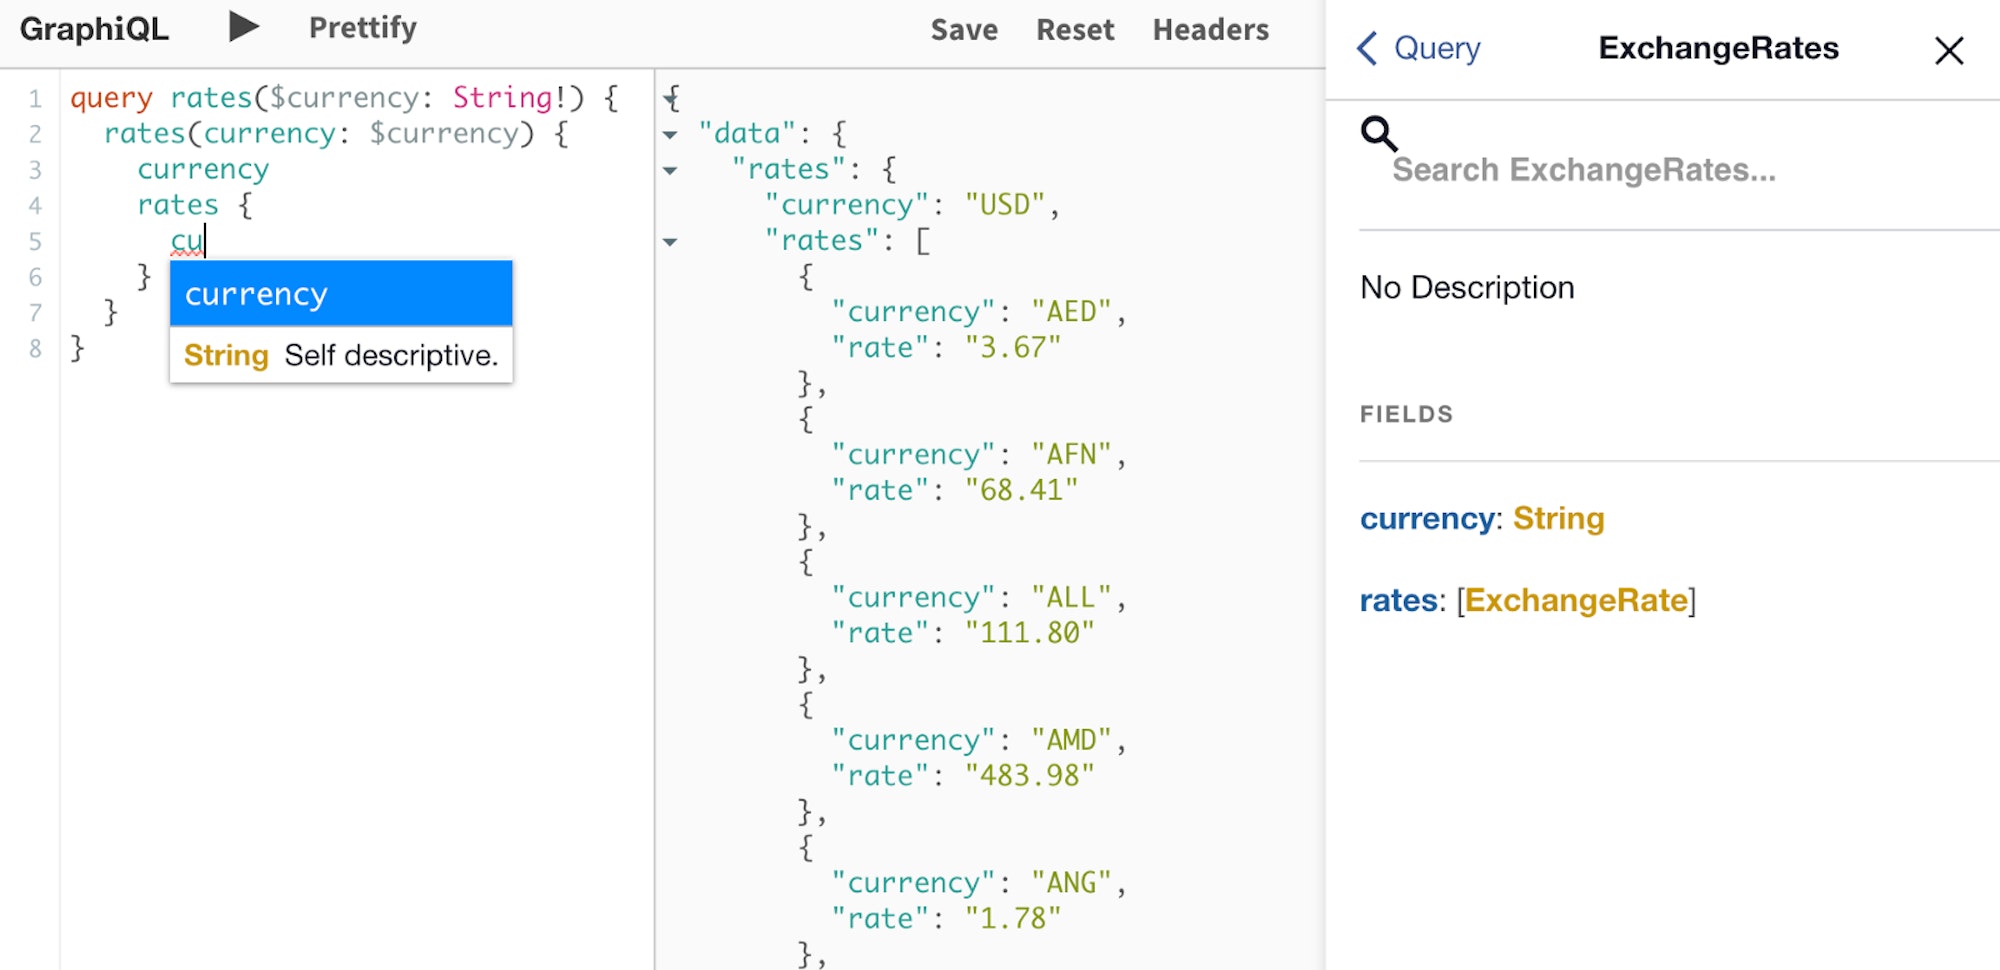Collapse the "rates" object in results
2000x970 pixels.
[670, 170]
